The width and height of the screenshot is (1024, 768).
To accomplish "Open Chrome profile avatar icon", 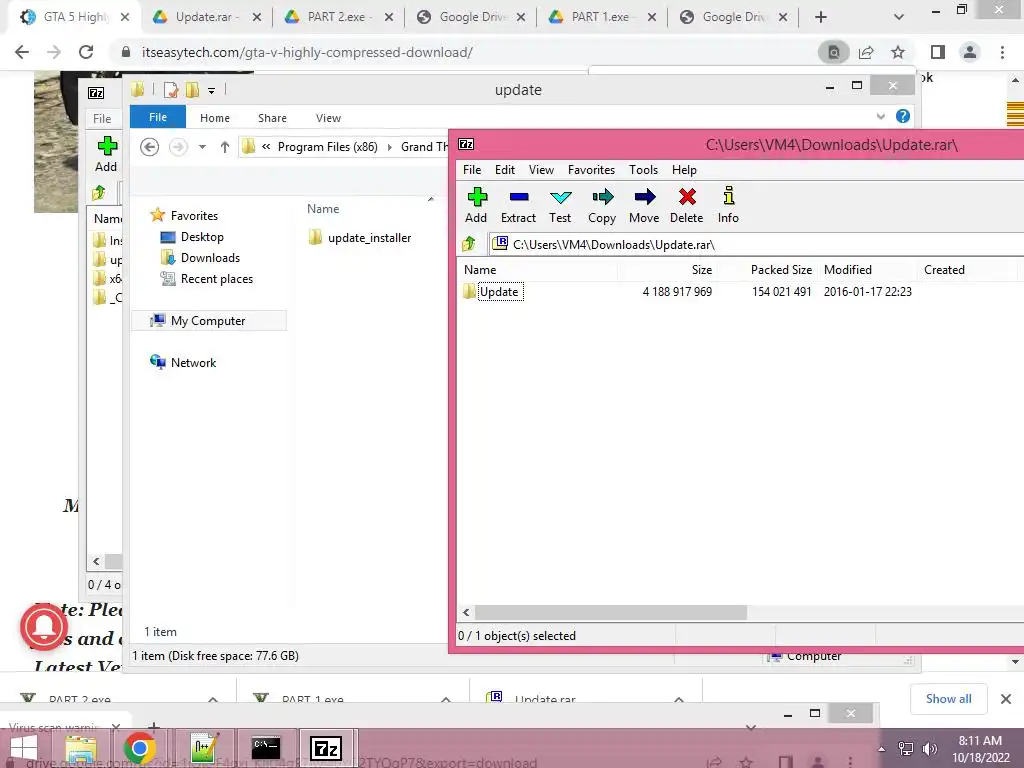I will [970, 52].
